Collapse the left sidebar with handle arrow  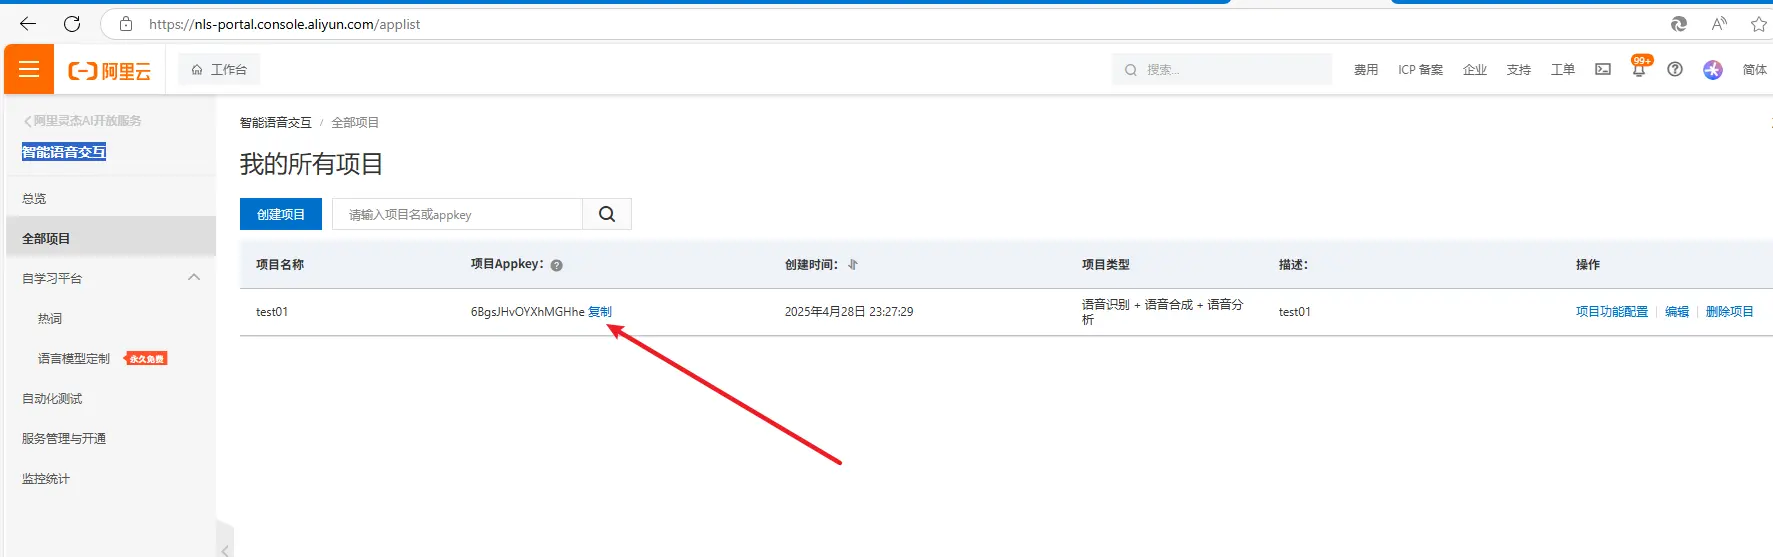coord(225,549)
